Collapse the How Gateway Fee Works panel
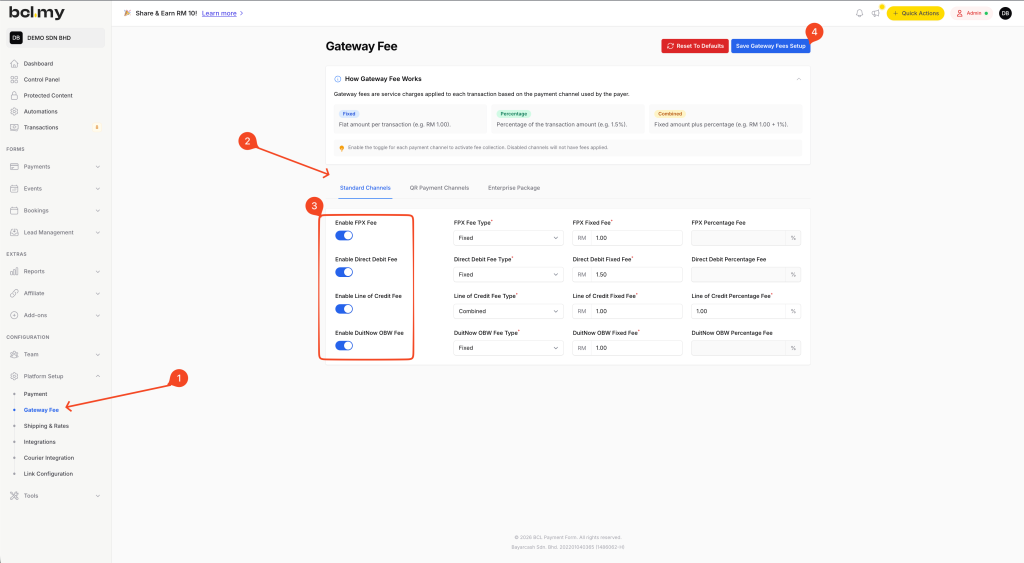The height and width of the screenshot is (563, 1024). click(797, 78)
